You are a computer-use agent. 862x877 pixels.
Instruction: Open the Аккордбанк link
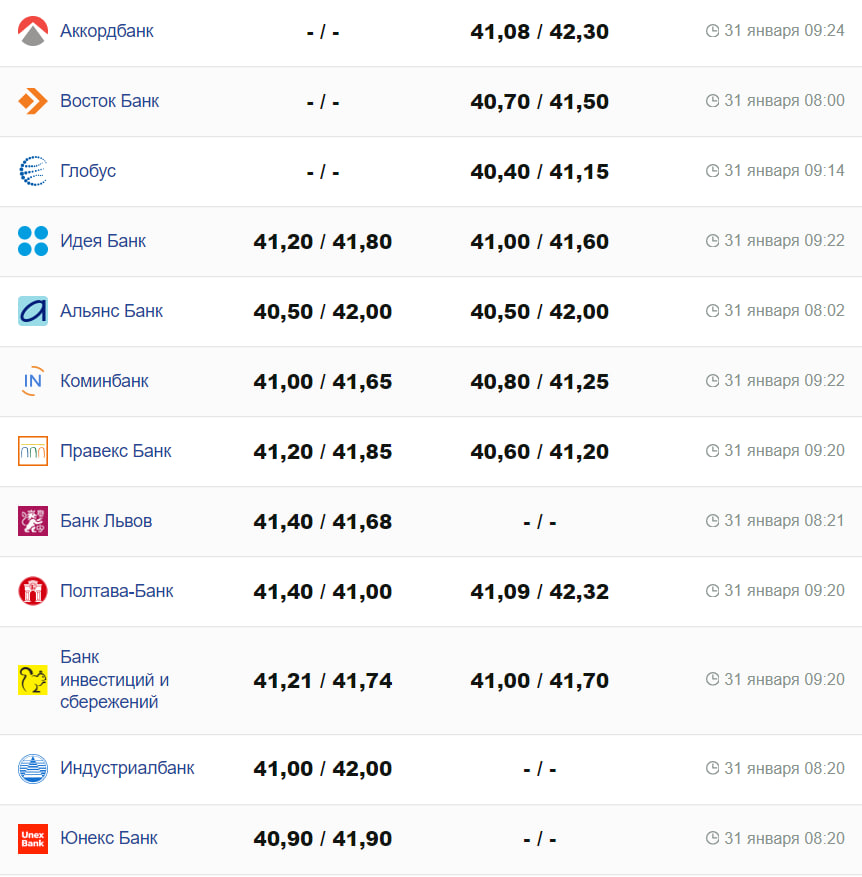(107, 31)
